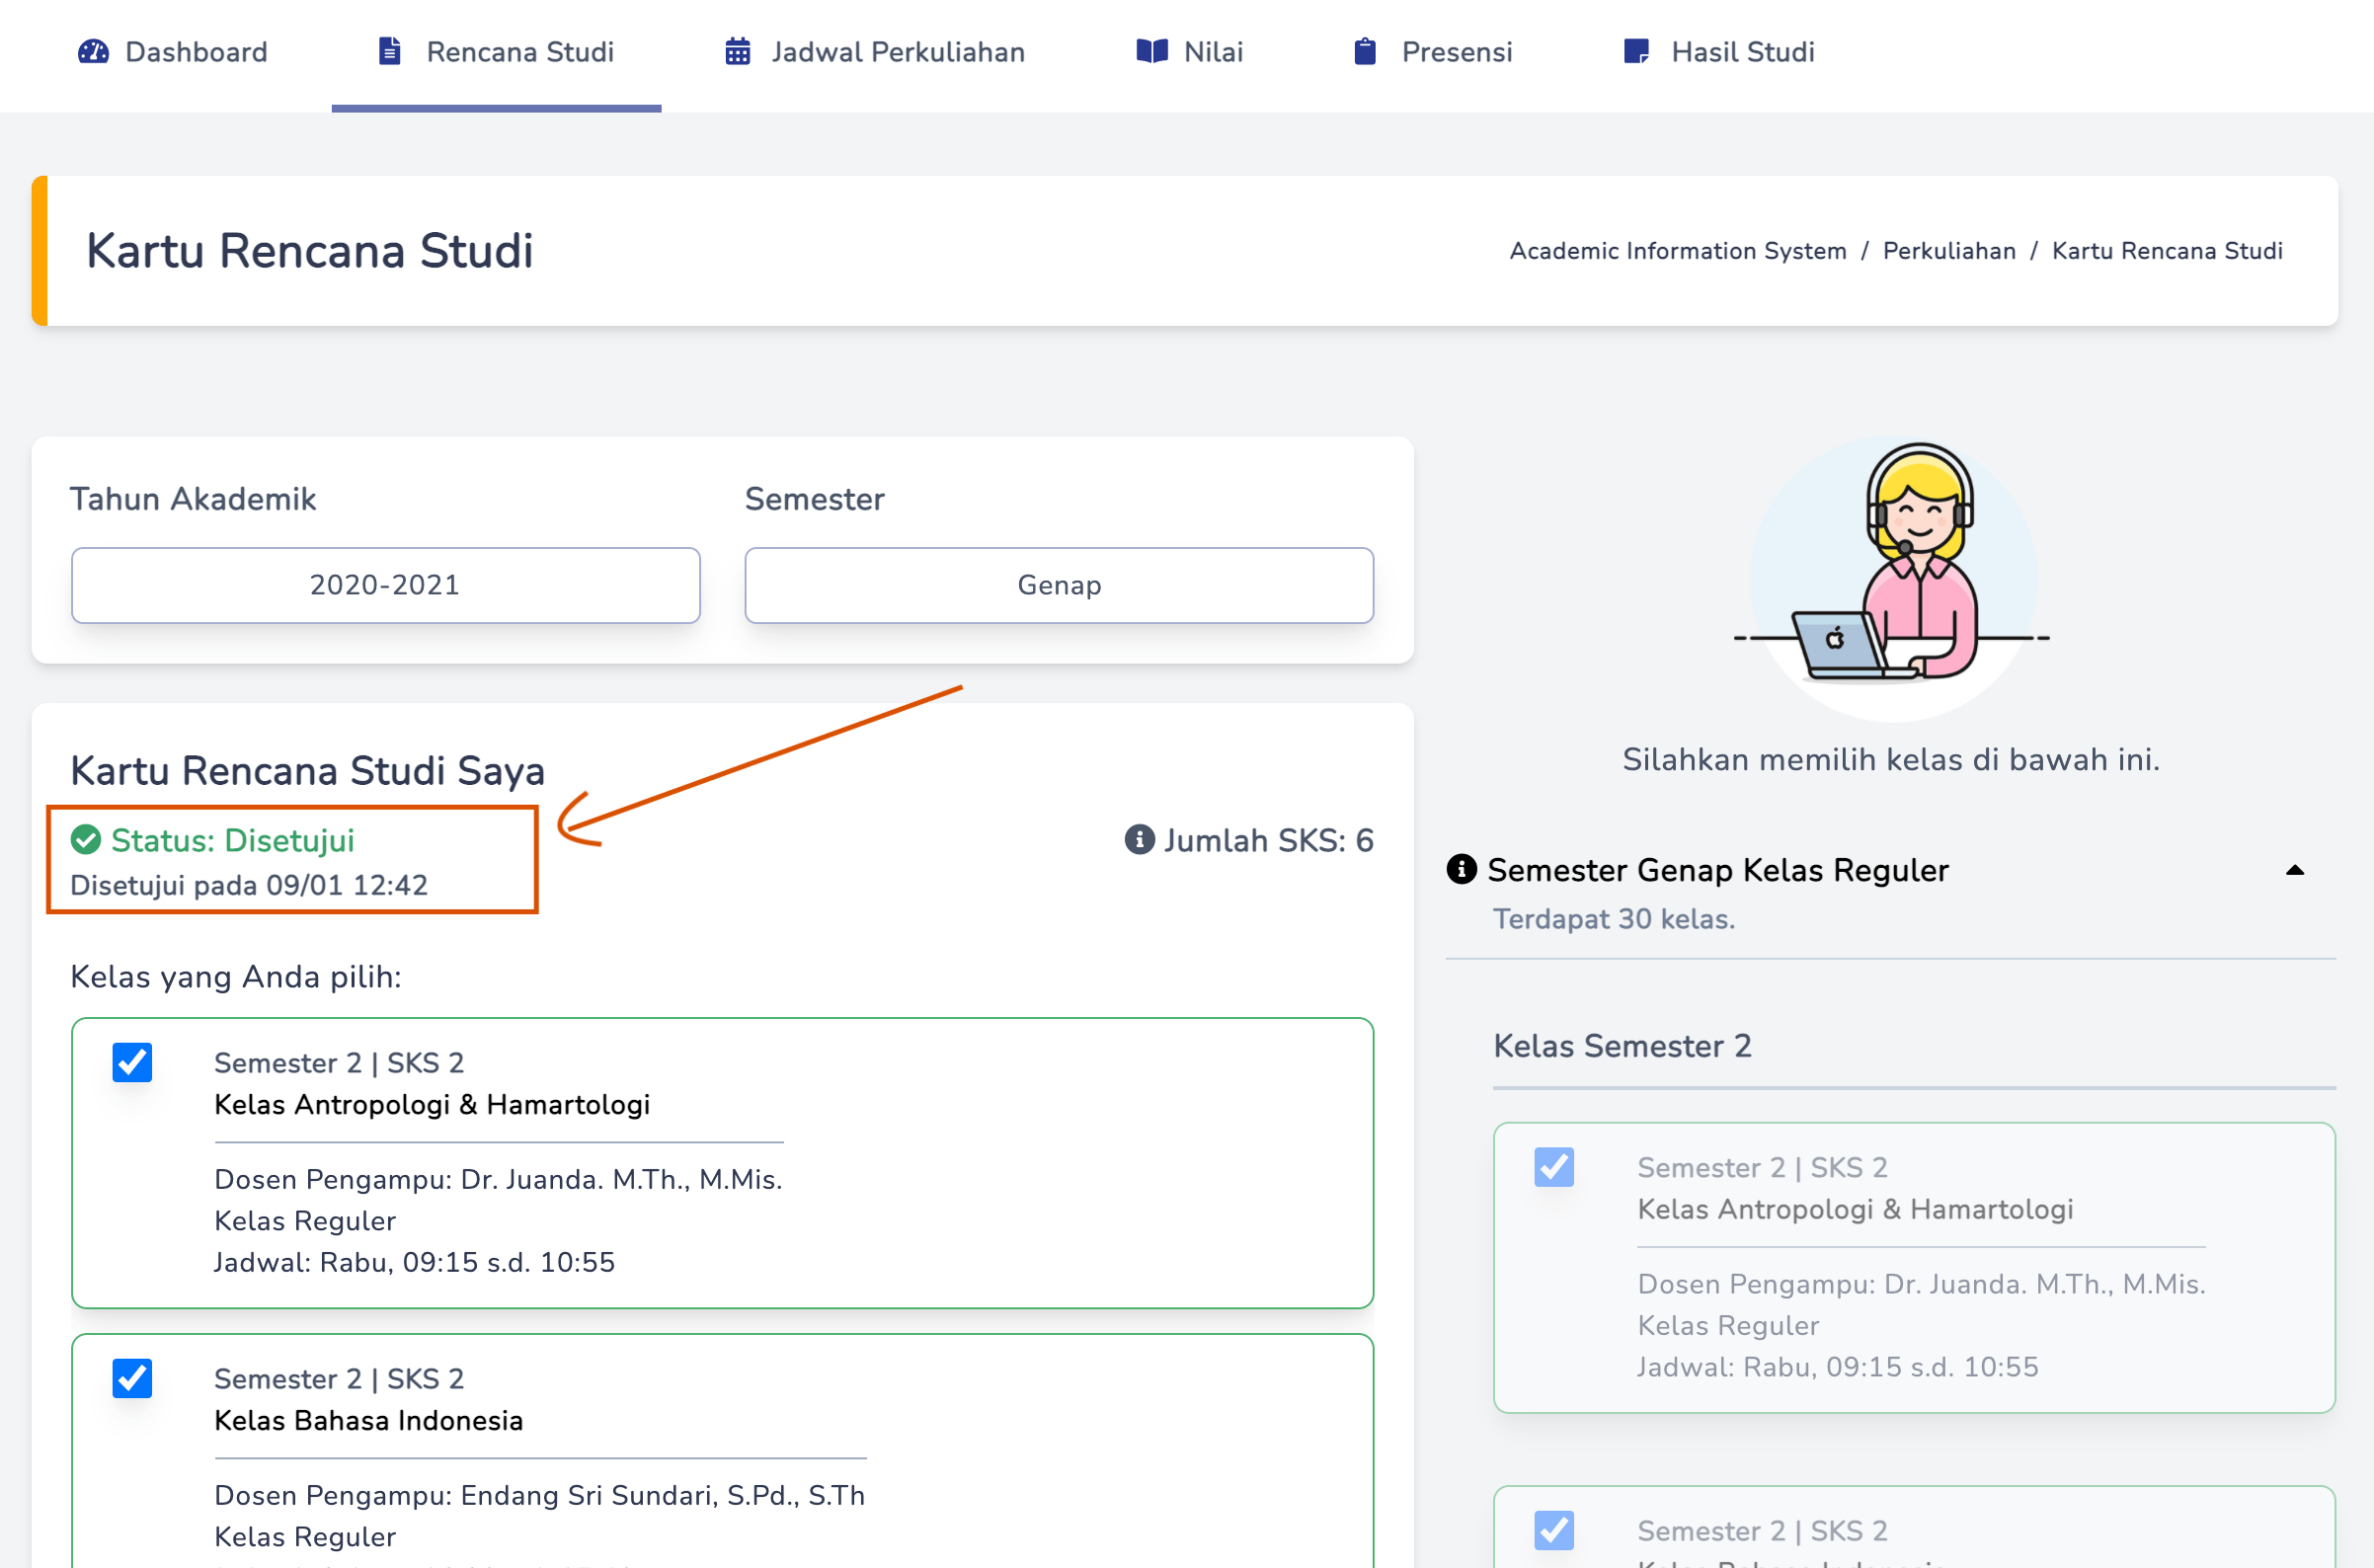Click the Kartu Rencana Studi Saya heading
Image resolution: width=2374 pixels, height=1568 pixels.
coord(307,771)
